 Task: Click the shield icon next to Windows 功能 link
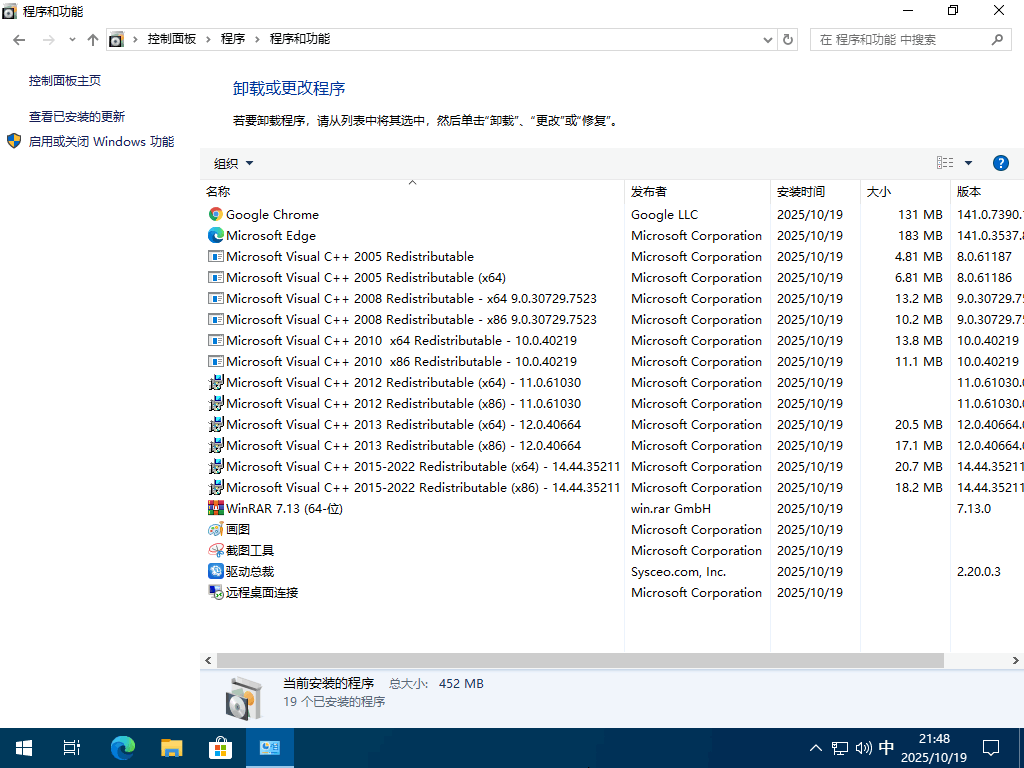point(13,141)
